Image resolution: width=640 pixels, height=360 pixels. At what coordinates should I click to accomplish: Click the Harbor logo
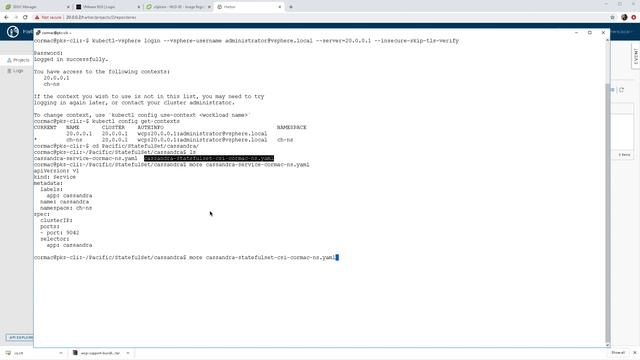pos(13,31)
